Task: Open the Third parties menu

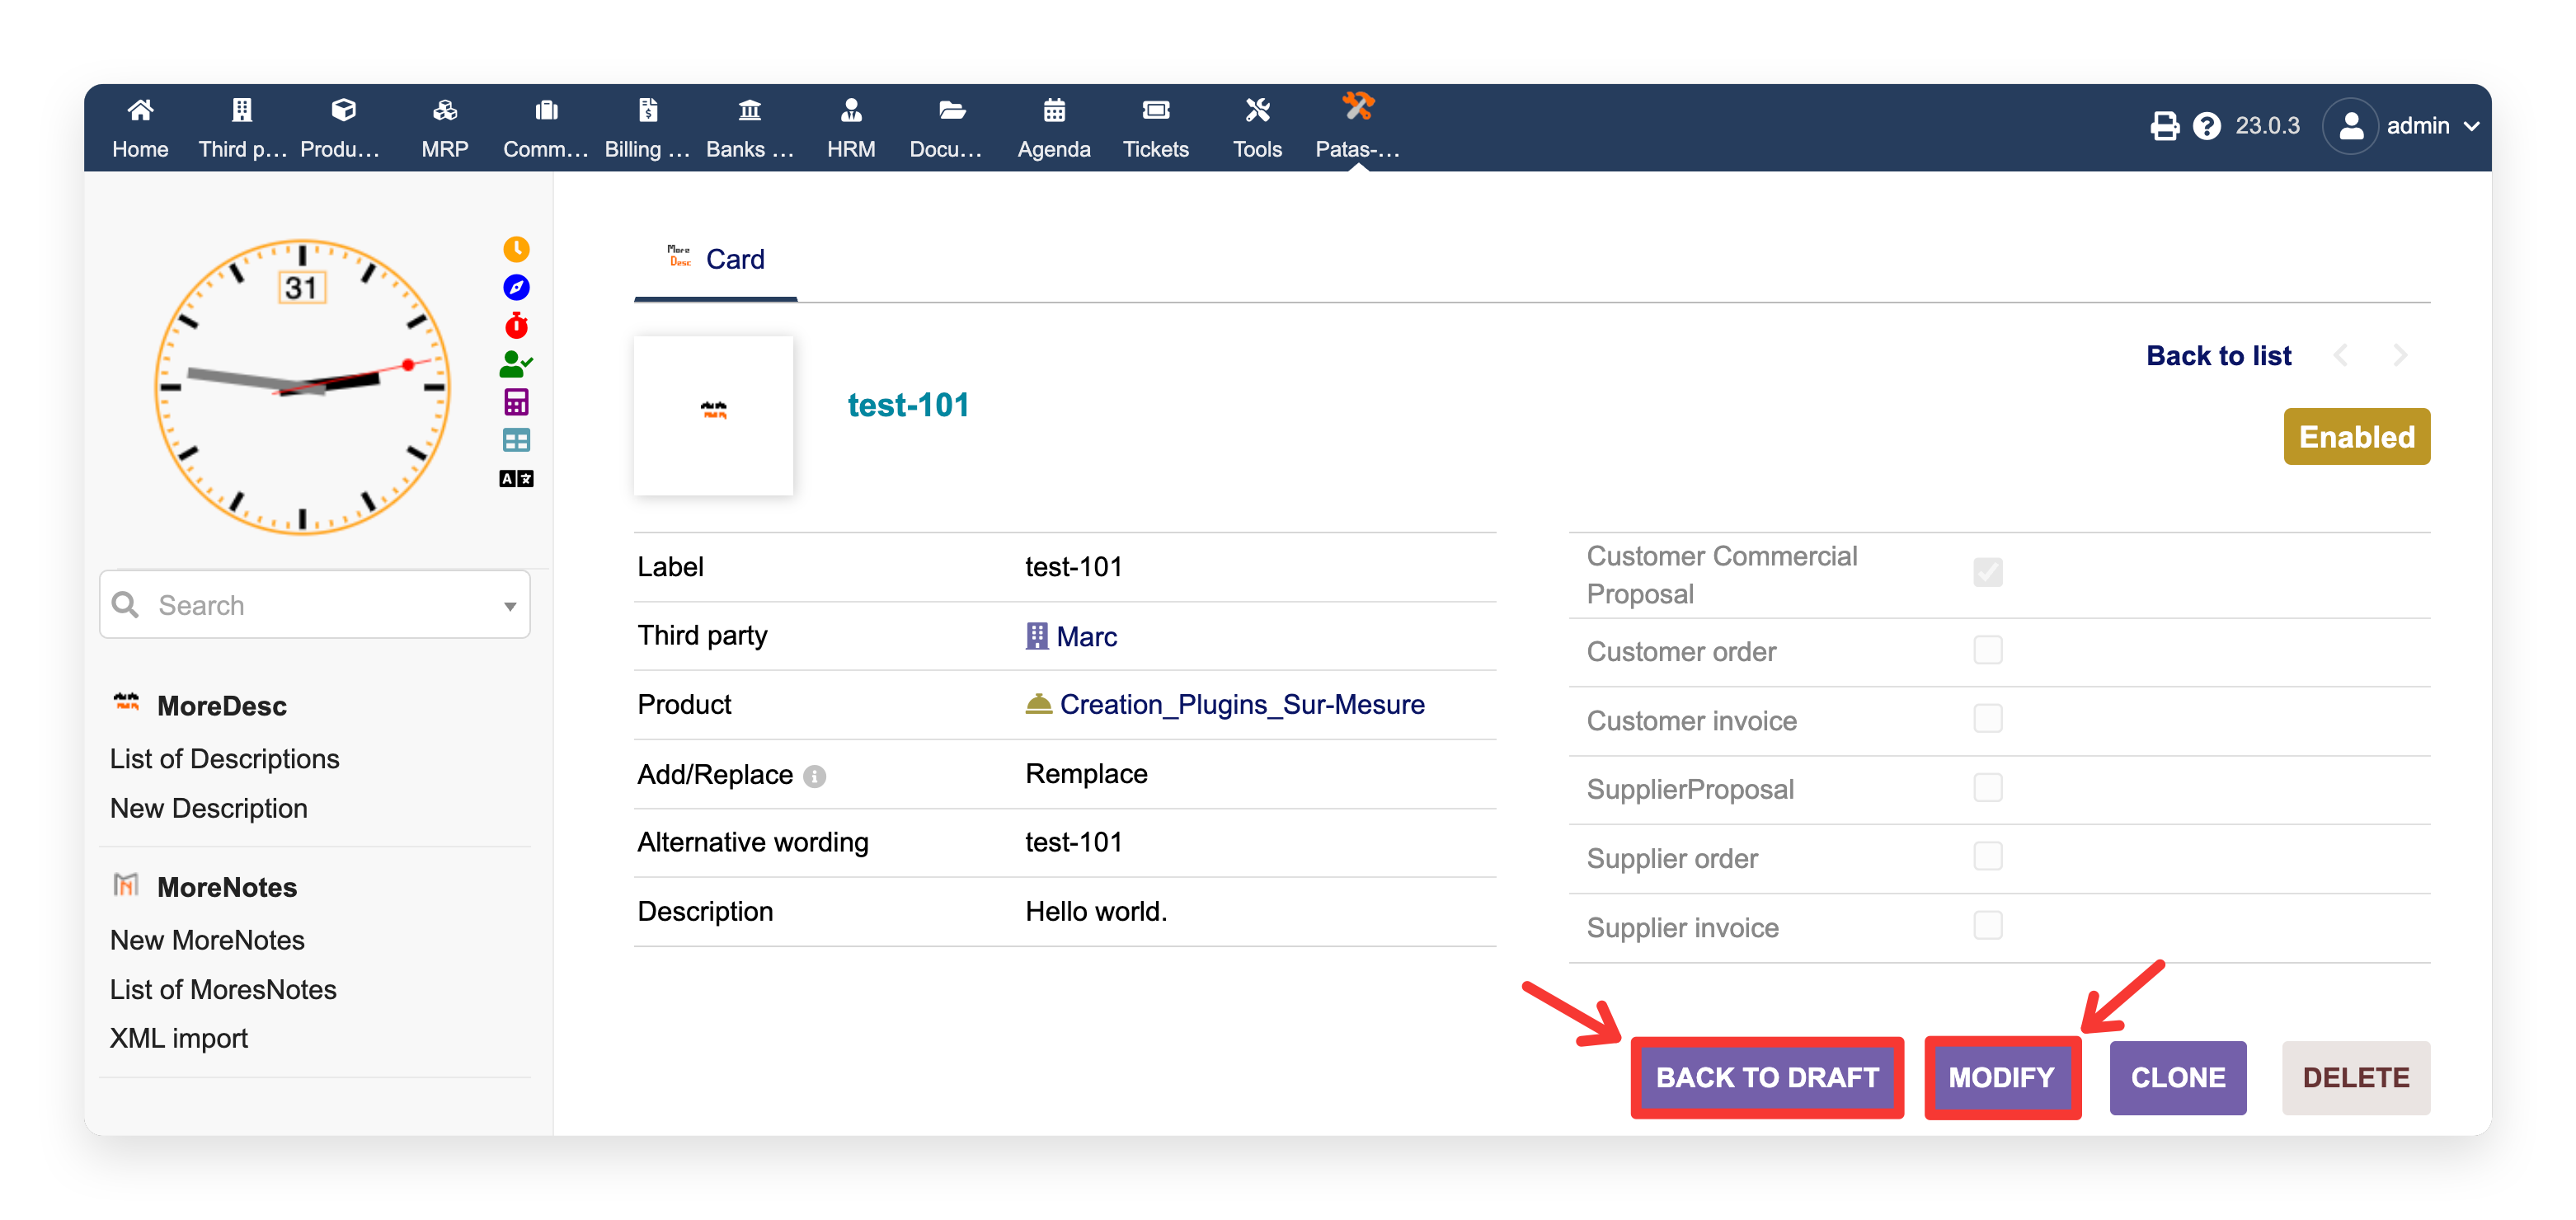Action: click(x=242, y=127)
